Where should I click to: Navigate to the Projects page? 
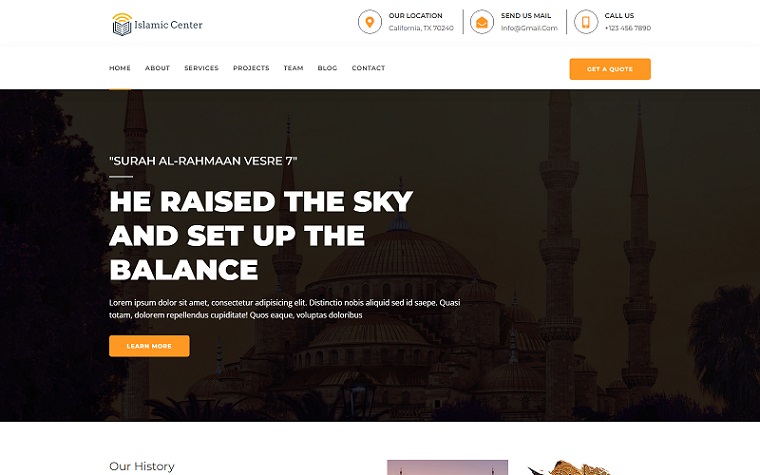click(x=251, y=68)
